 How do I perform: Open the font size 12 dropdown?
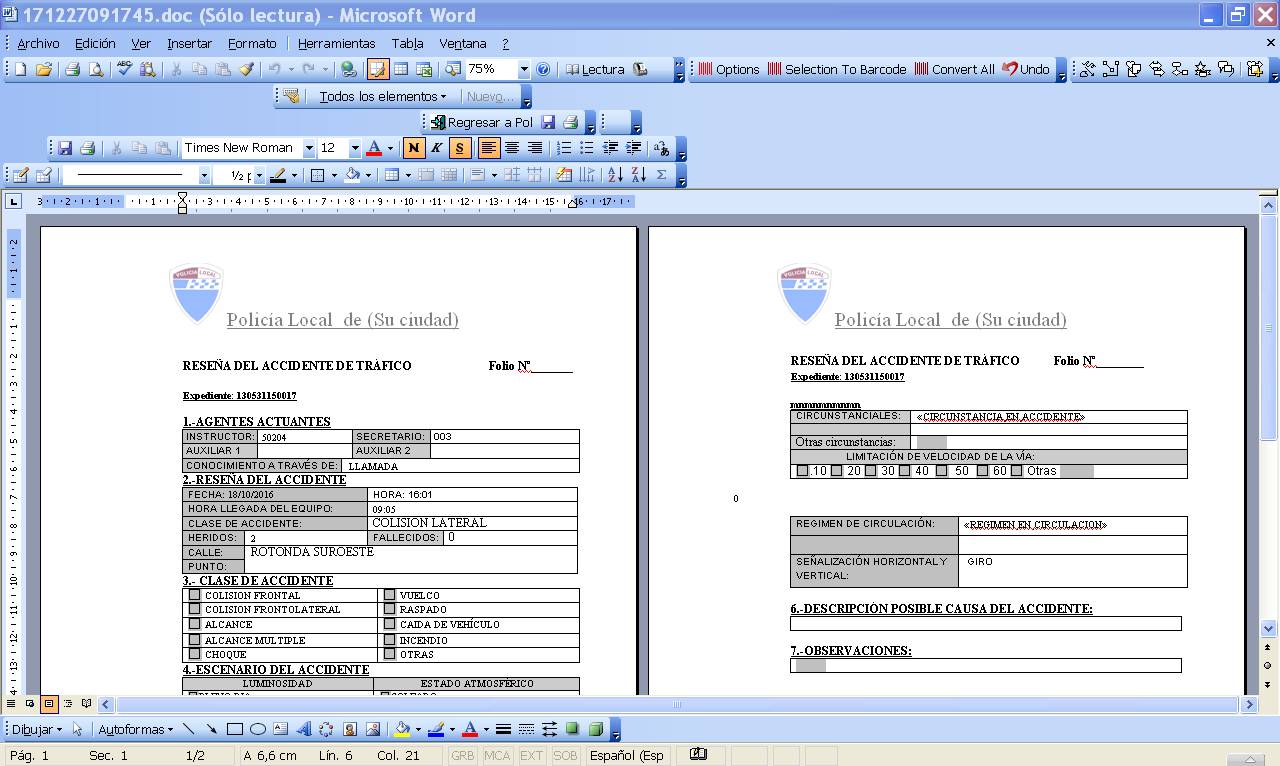(x=354, y=148)
